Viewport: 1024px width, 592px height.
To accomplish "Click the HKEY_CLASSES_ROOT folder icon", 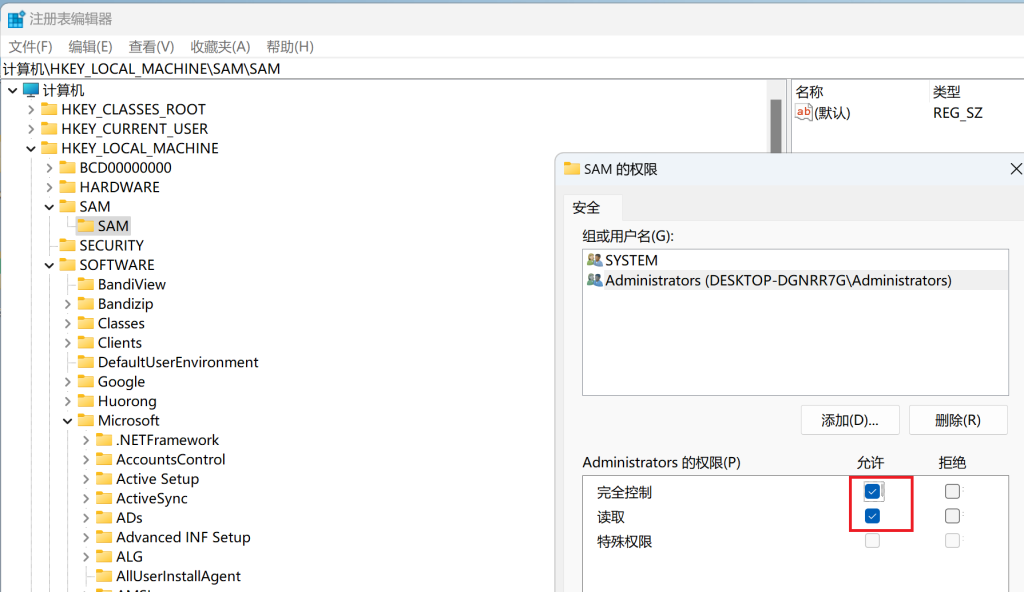I will tap(49, 109).
